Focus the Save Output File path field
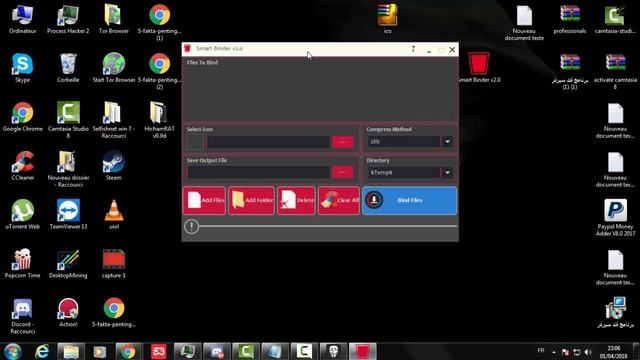Viewport: 640px width, 360px height. pyautogui.click(x=258, y=172)
